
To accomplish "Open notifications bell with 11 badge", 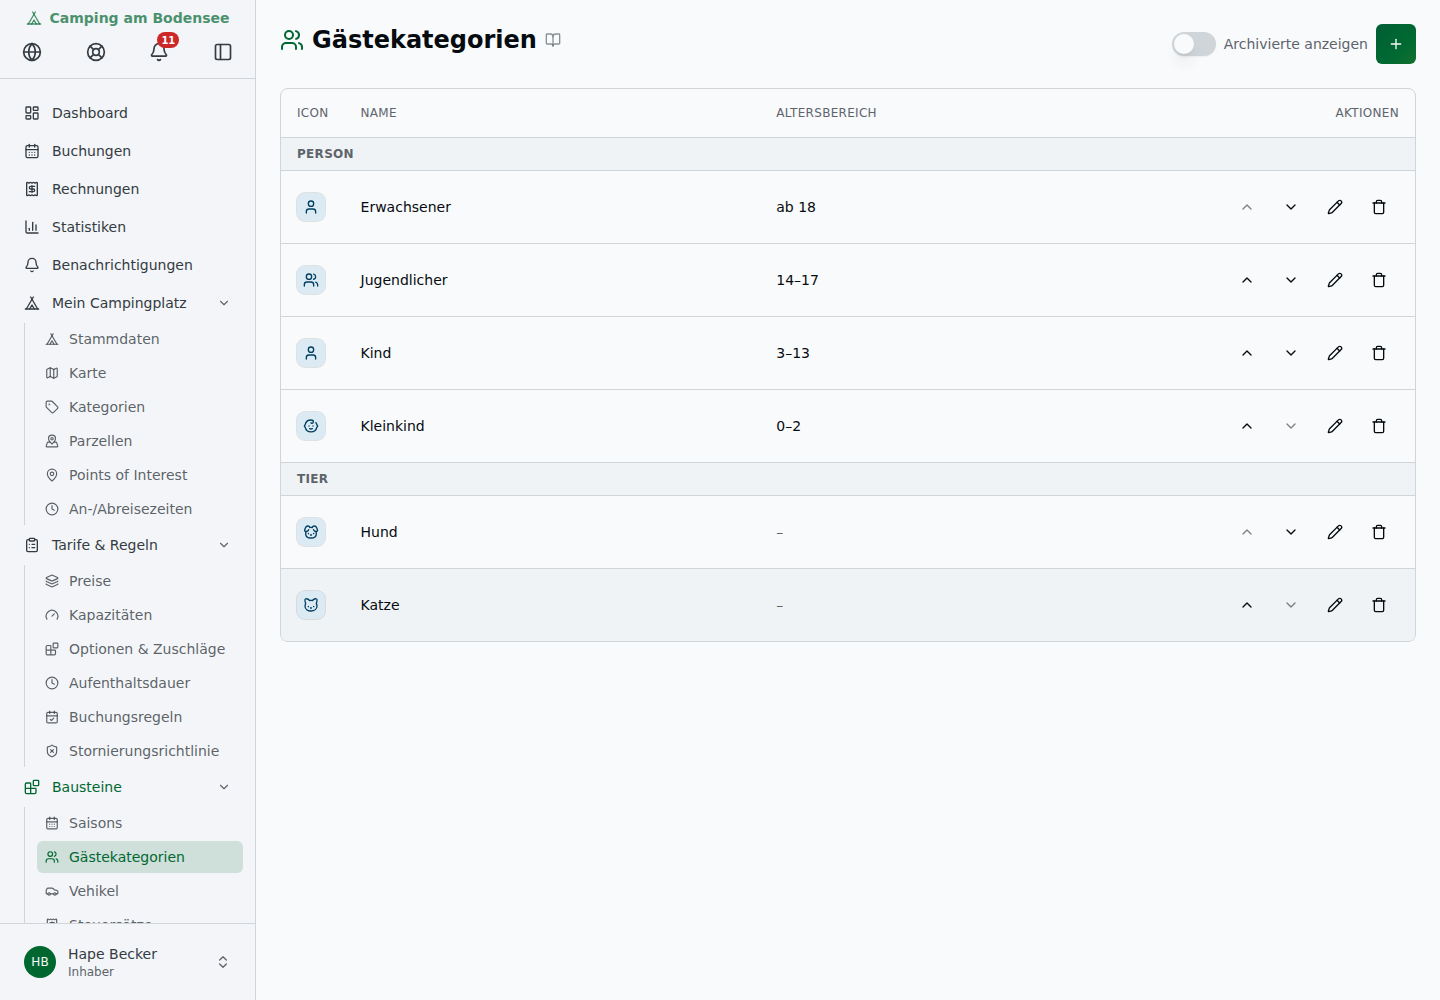I will 159,52.
